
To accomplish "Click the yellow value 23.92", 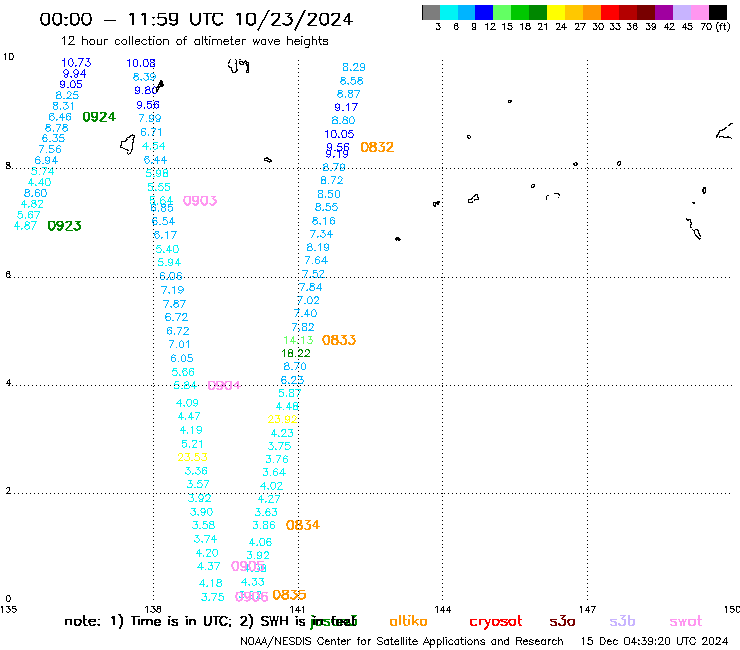I will click(282, 419).
